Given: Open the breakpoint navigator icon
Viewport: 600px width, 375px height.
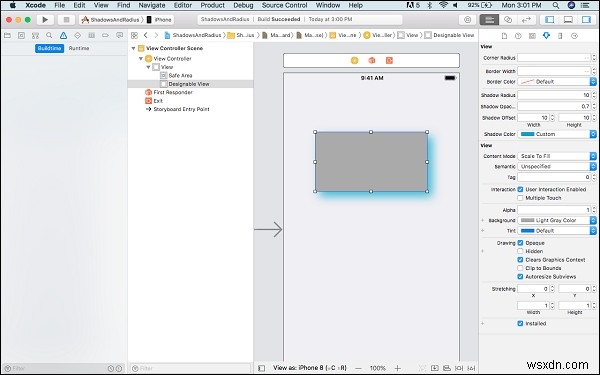Looking at the screenshot, I should pos(105,36).
